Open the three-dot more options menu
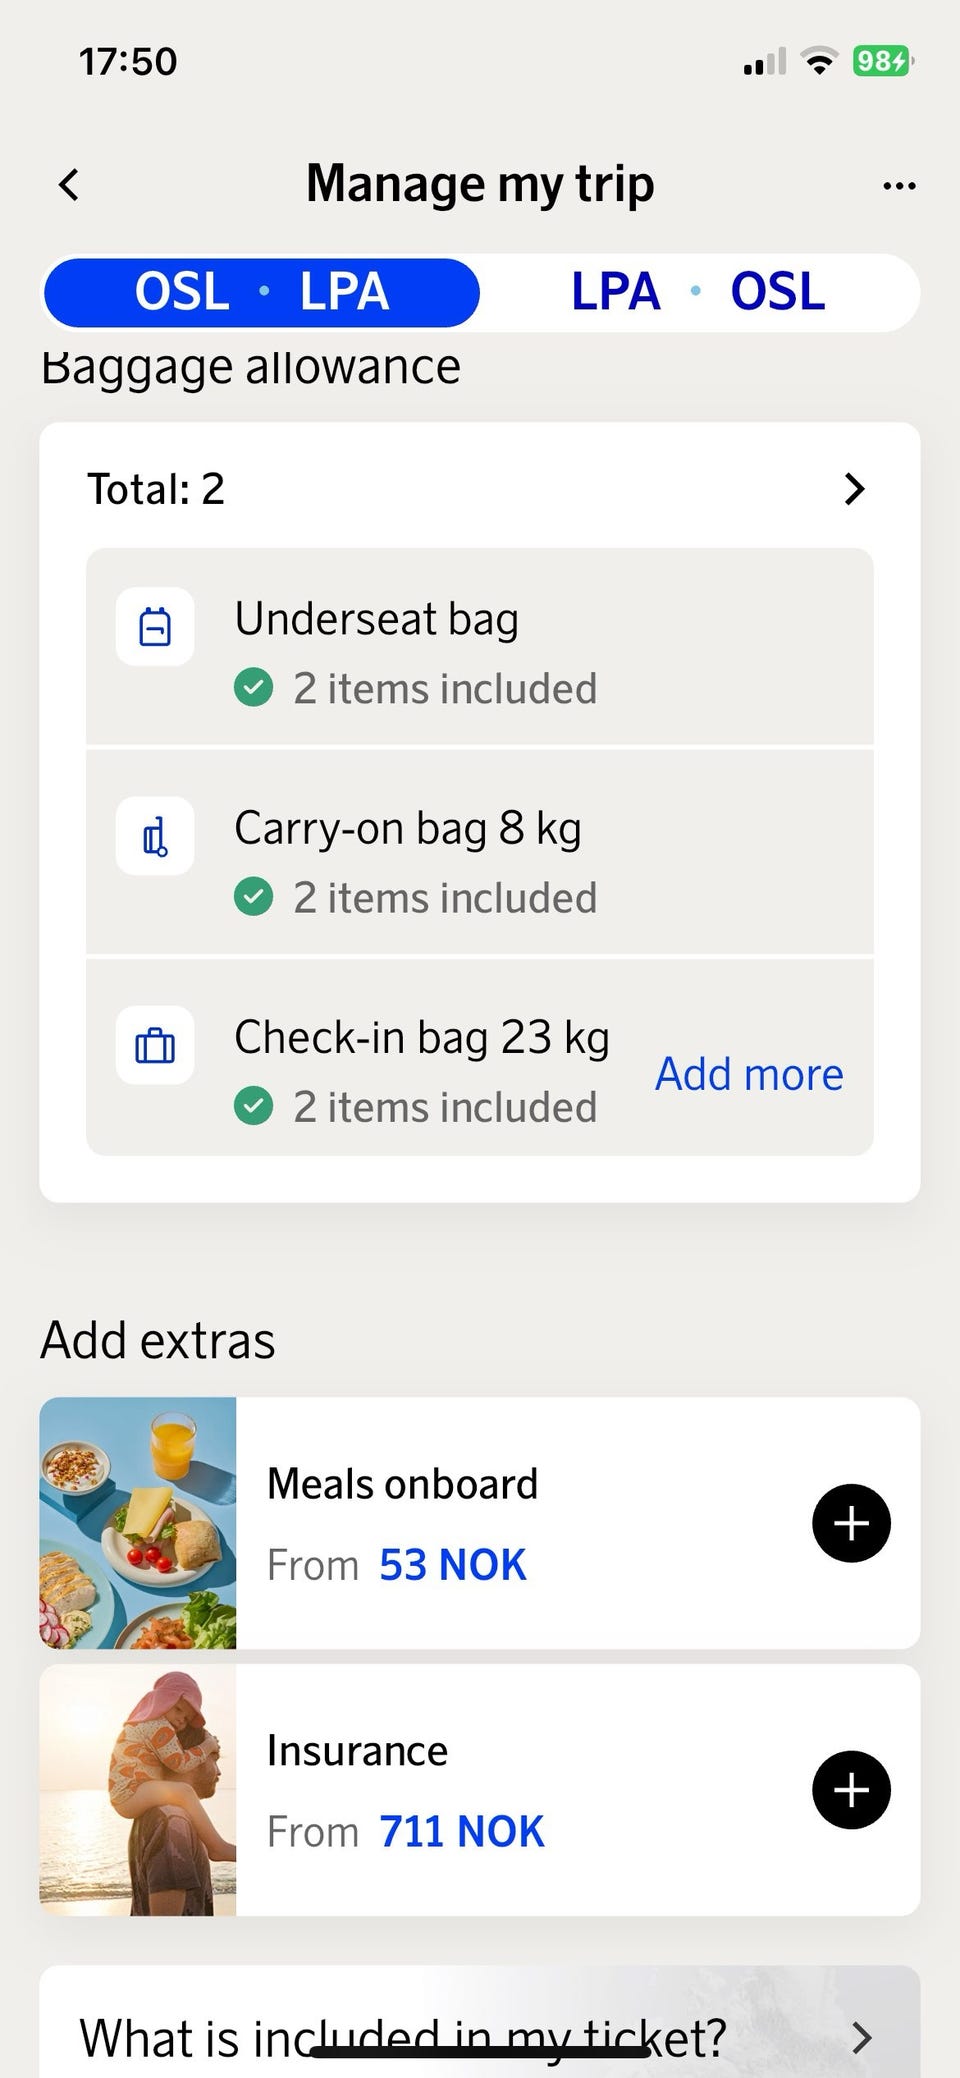 [899, 186]
